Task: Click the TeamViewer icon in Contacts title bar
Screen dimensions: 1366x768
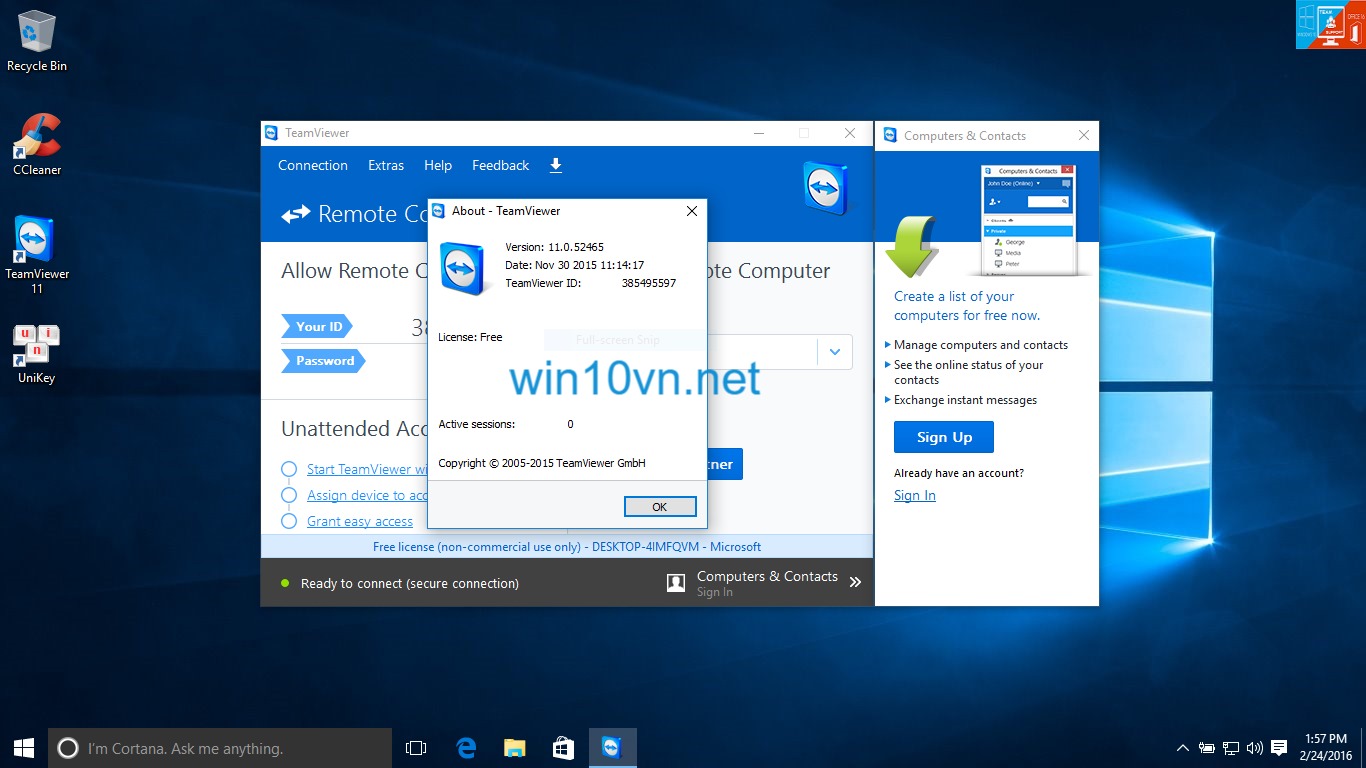Action: (x=888, y=135)
